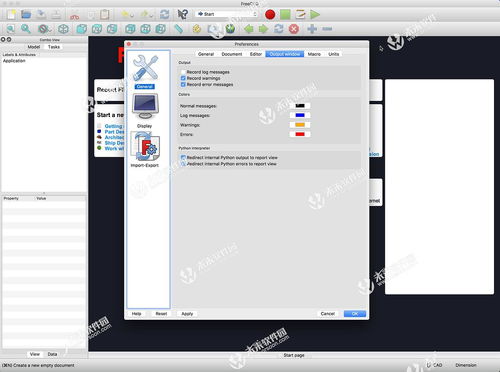
Task: Click the red macro record button
Action: click(x=270, y=14)
